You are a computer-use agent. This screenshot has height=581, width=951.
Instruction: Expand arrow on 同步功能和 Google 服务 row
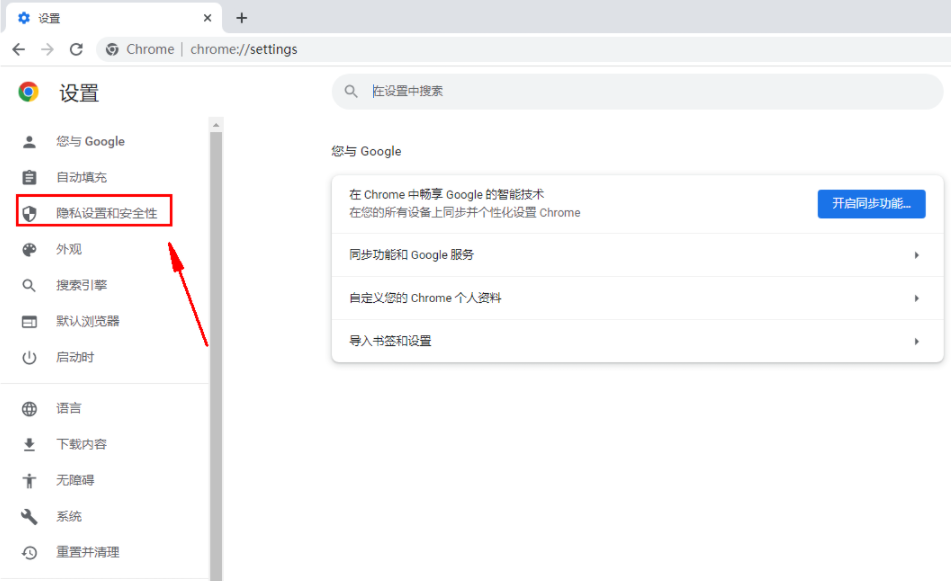916,255
